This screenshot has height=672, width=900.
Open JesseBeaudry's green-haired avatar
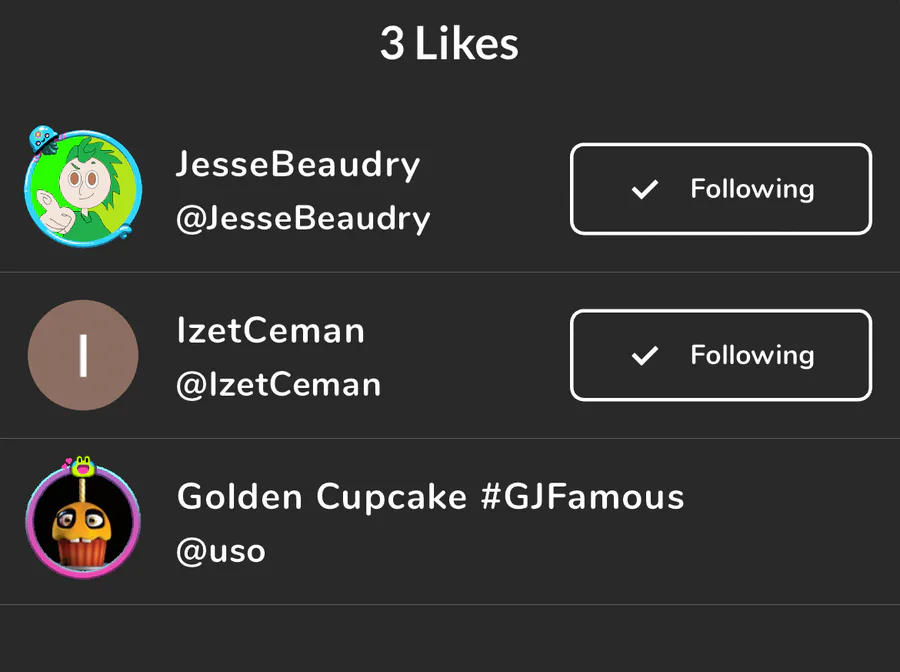pyautogui.click(x=84, y=189)
